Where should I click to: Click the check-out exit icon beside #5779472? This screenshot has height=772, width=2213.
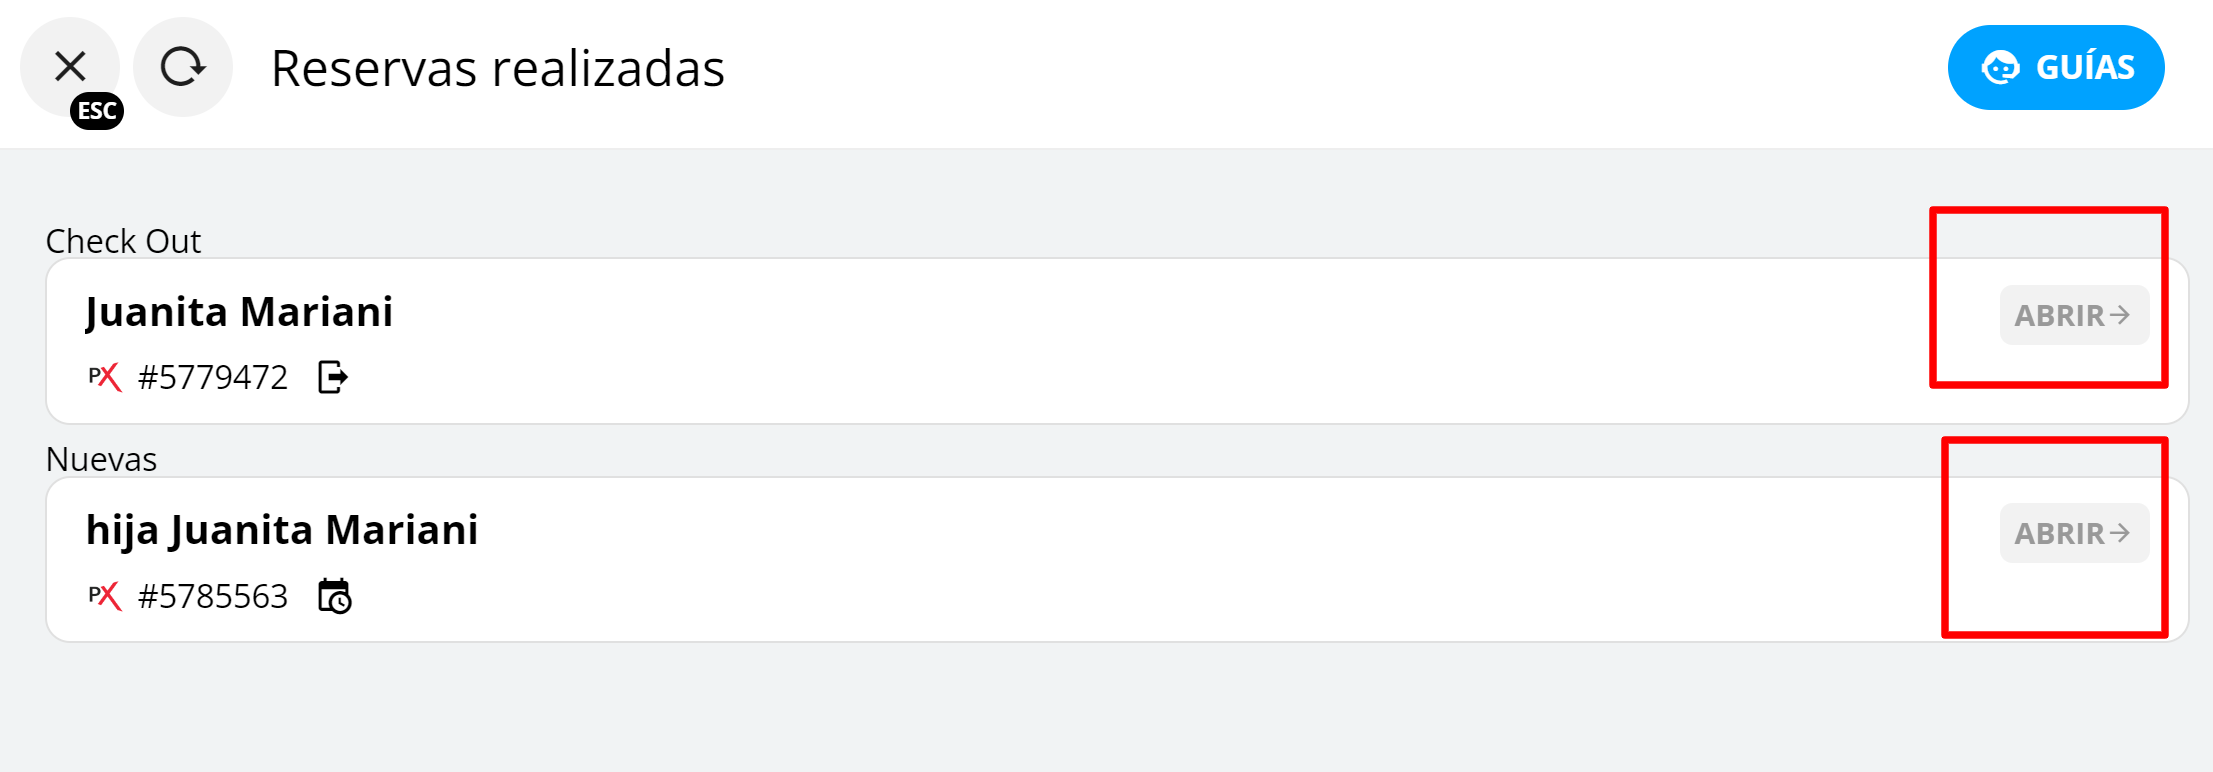coord(333,377)
